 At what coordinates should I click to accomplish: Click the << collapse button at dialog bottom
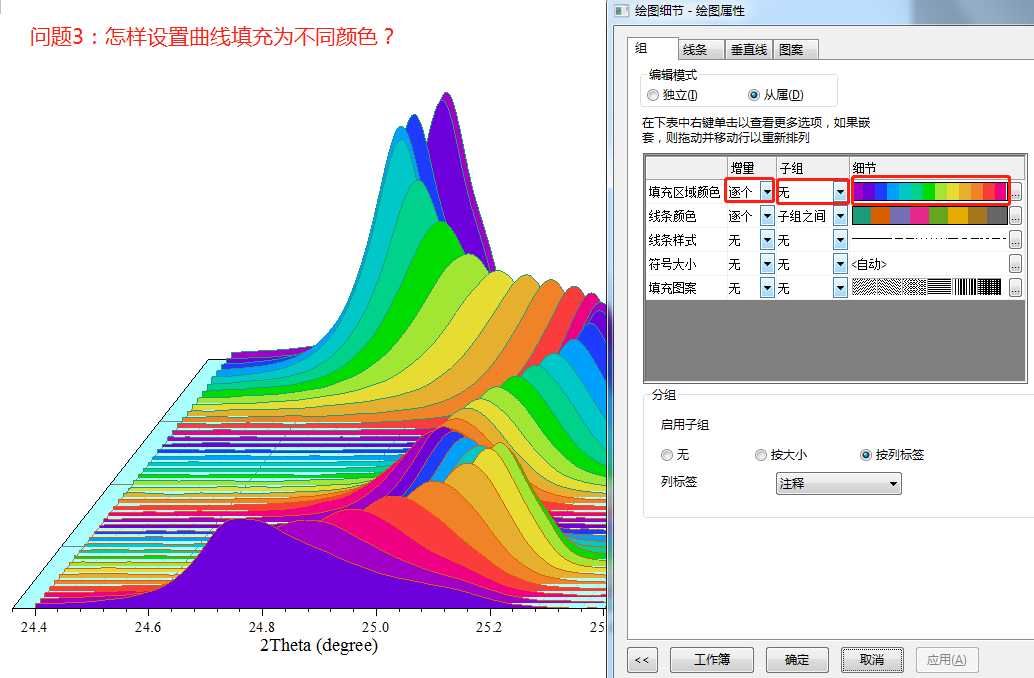pos(642,660)
